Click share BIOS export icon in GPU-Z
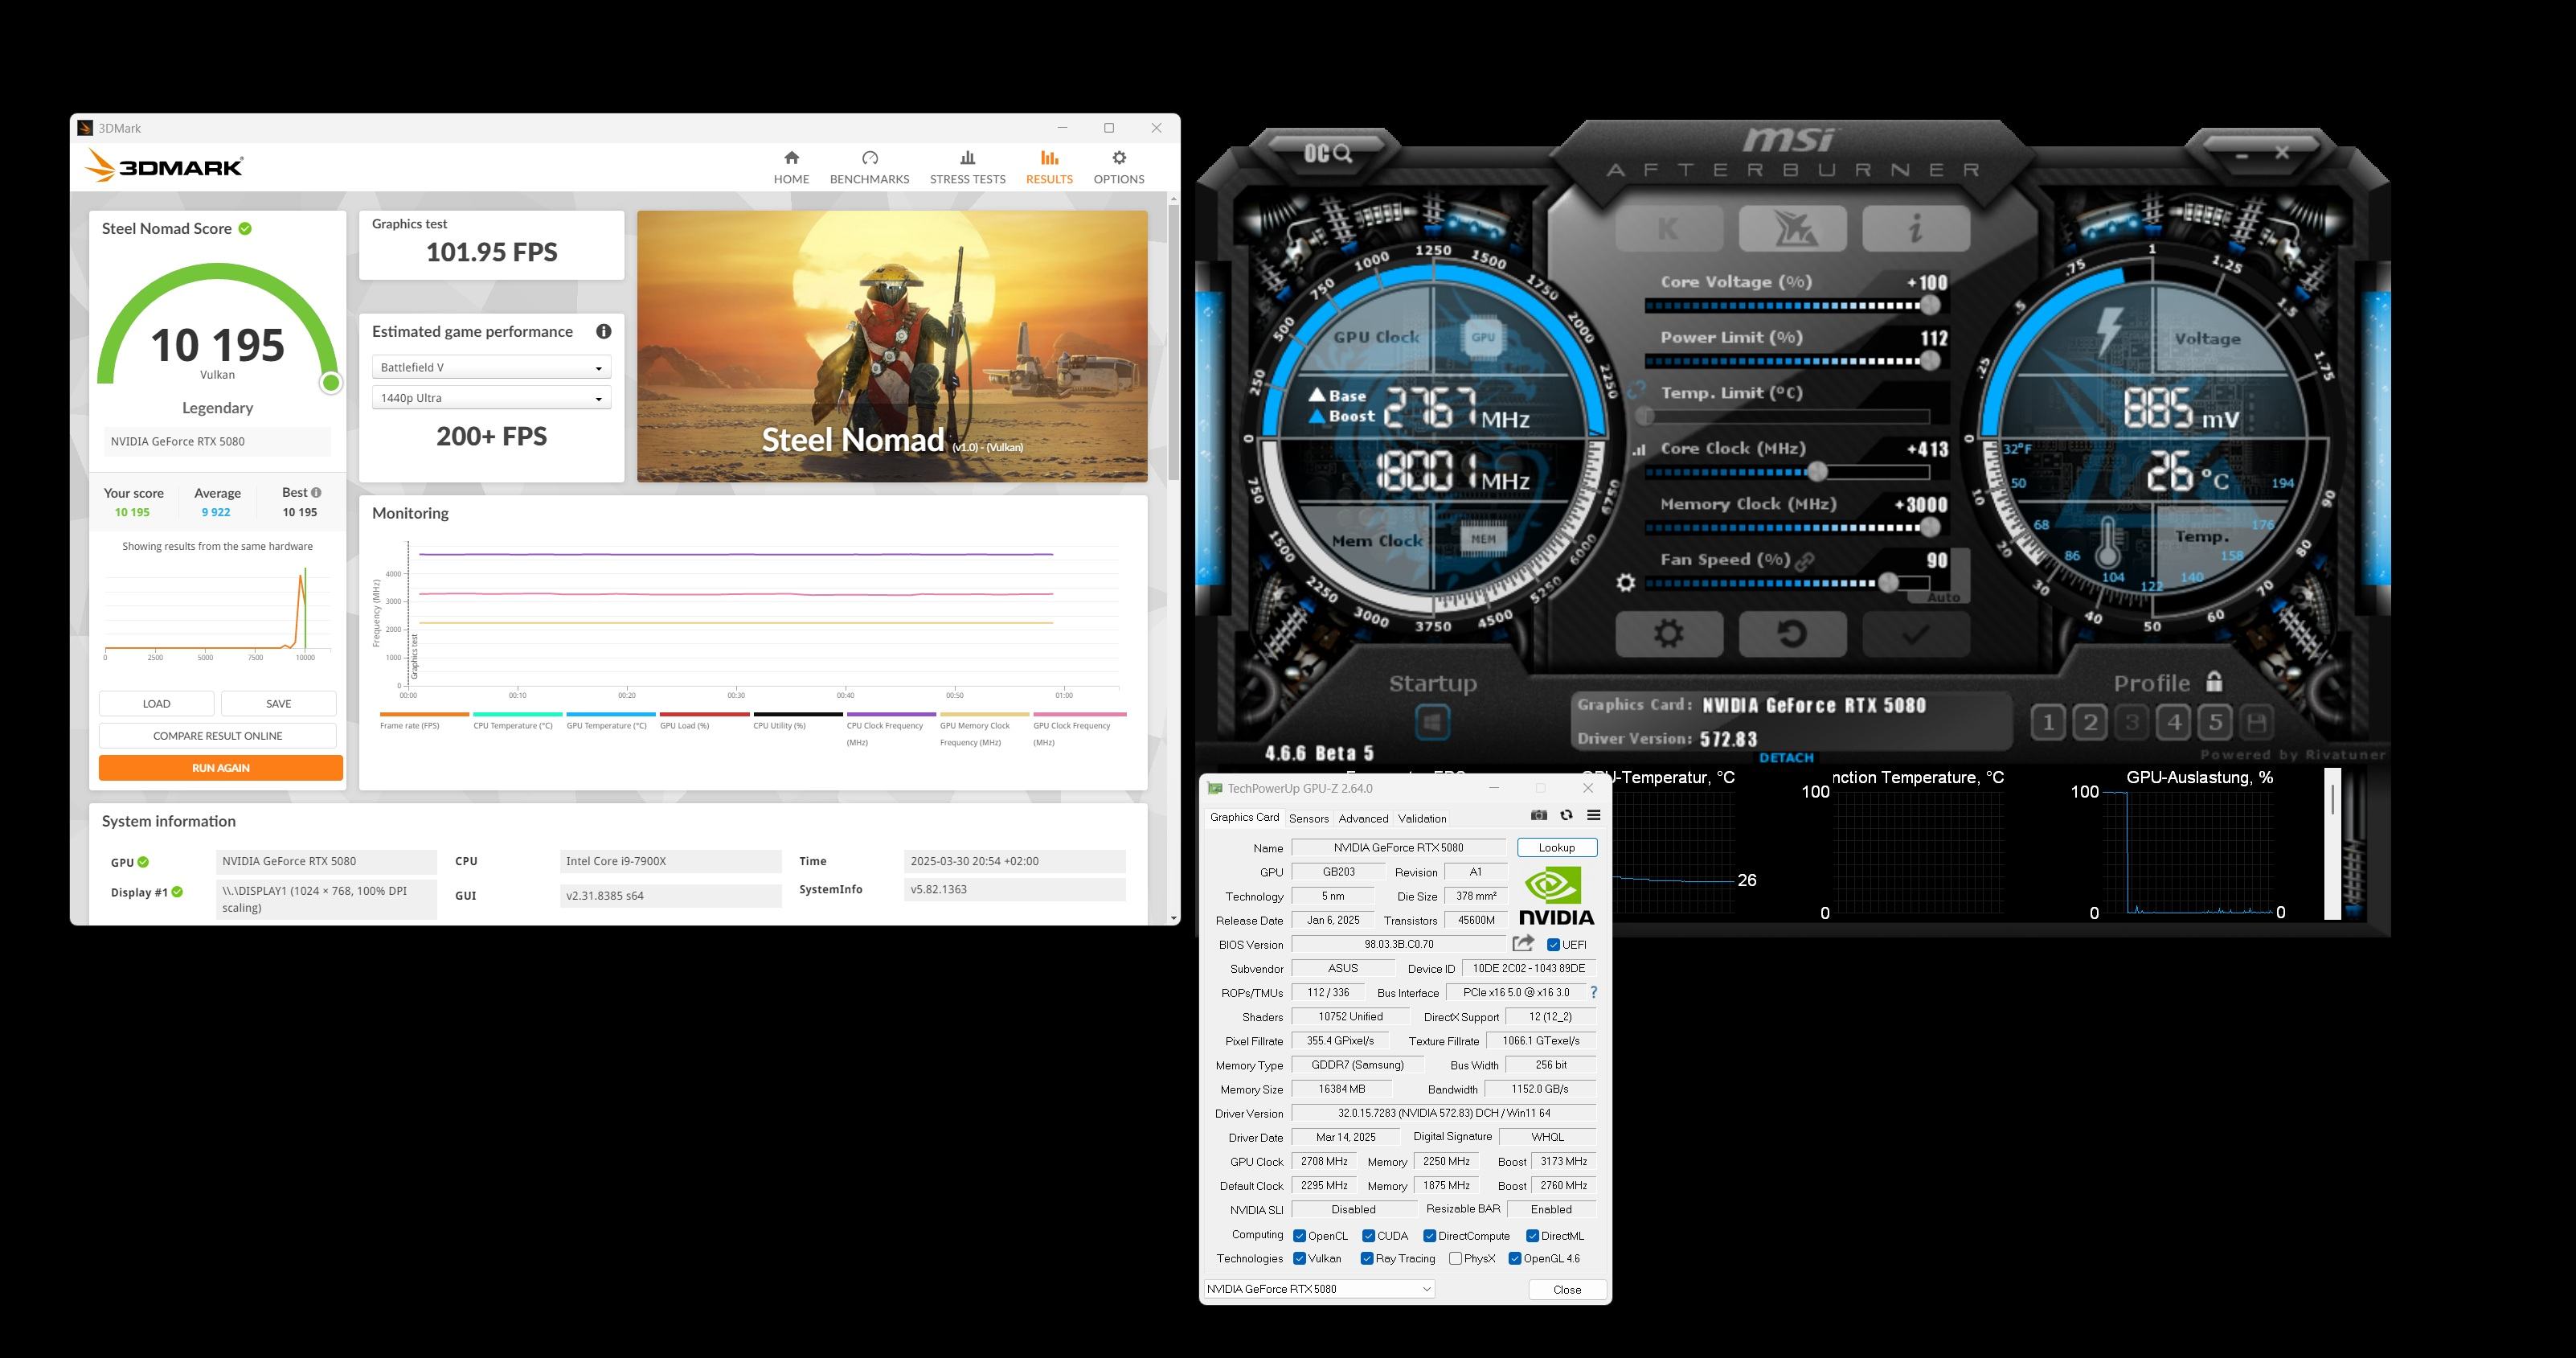This screenshot has width=2576, height=1358. click(x=1523, y=943)
